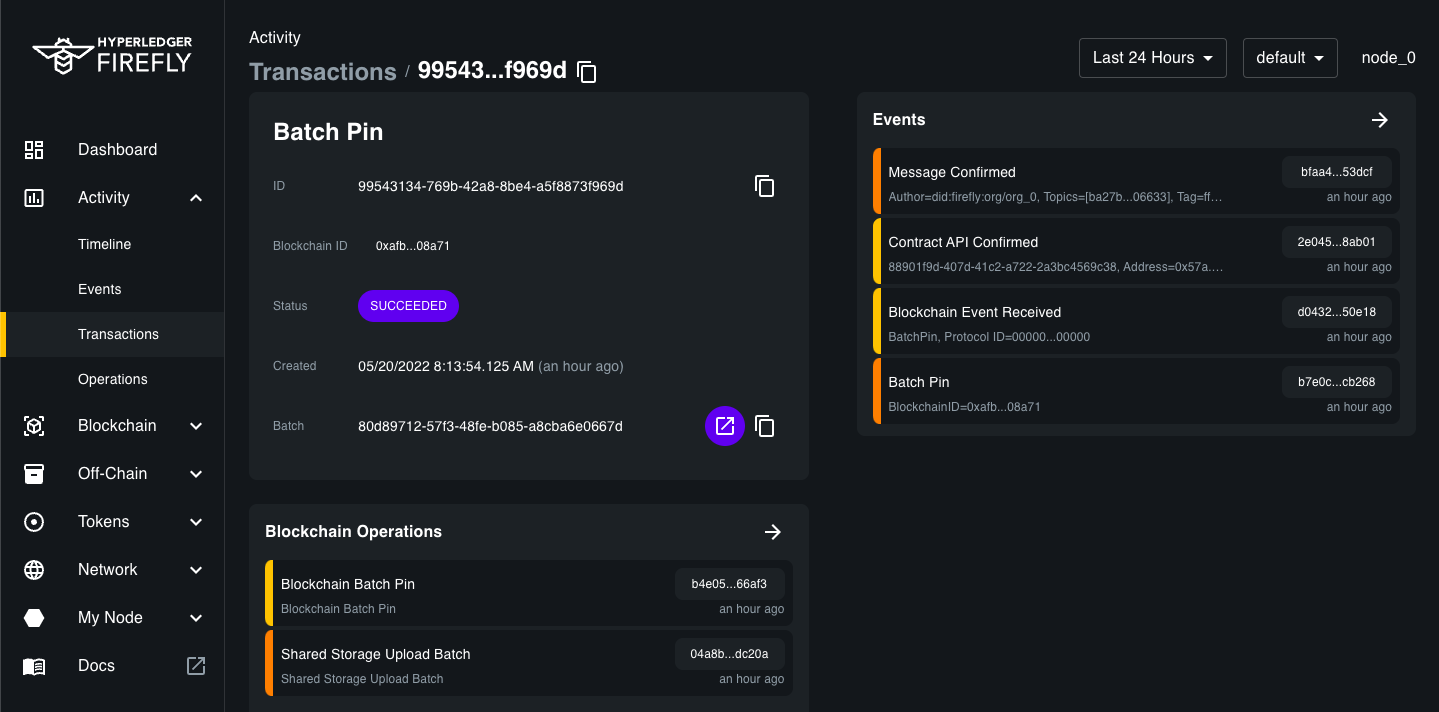Screen dimensions: 1439x712
Task: Expand the Tokens sidebar section
Action: [x=196, y=522]
